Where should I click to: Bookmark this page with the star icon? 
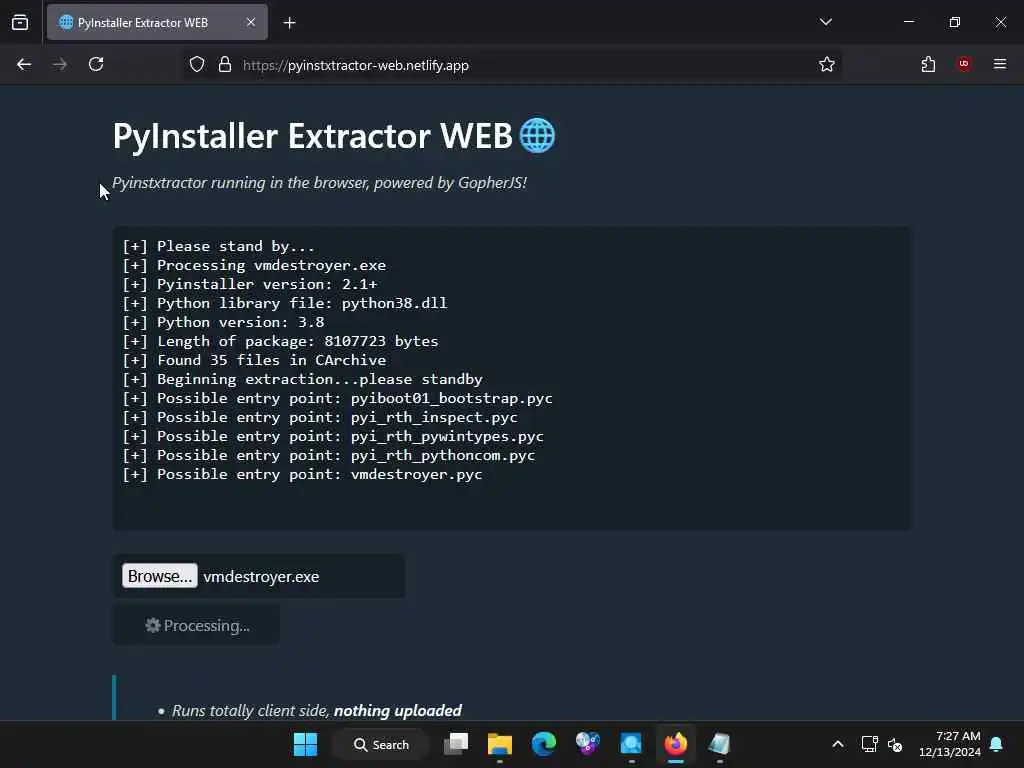coord(827,64)
